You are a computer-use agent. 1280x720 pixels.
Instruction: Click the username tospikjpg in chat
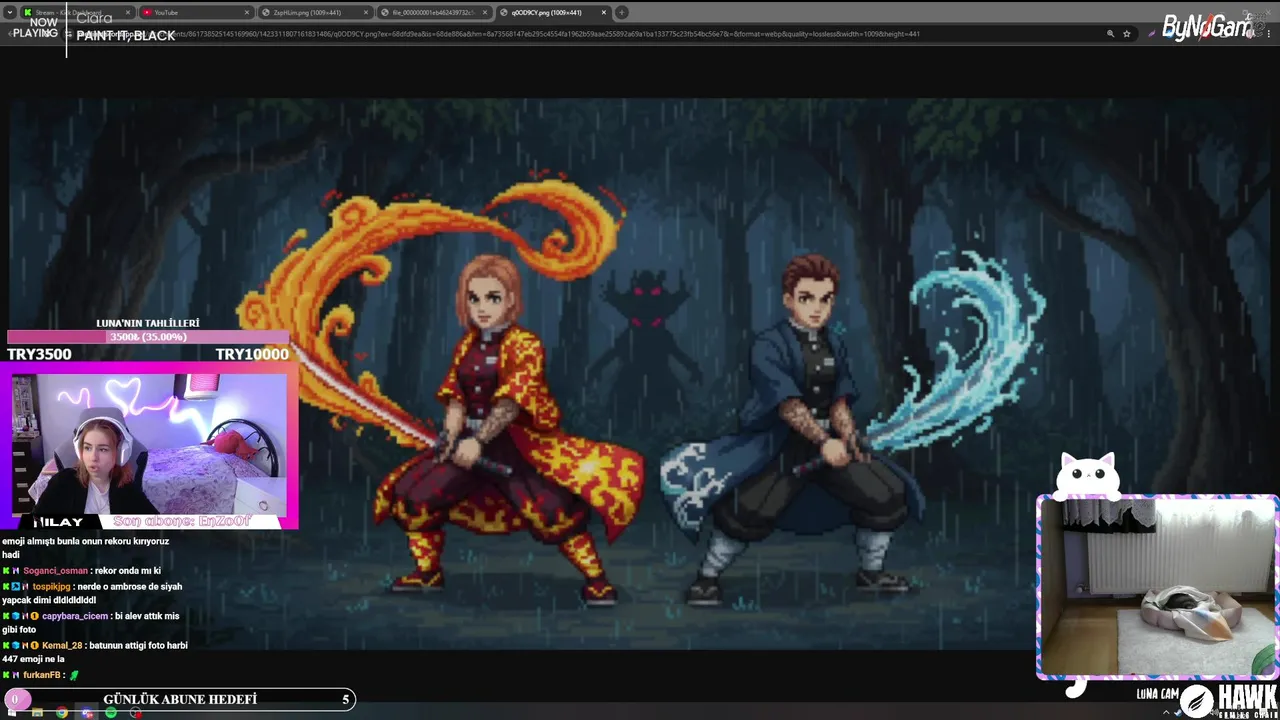click(x=51, y=587)
